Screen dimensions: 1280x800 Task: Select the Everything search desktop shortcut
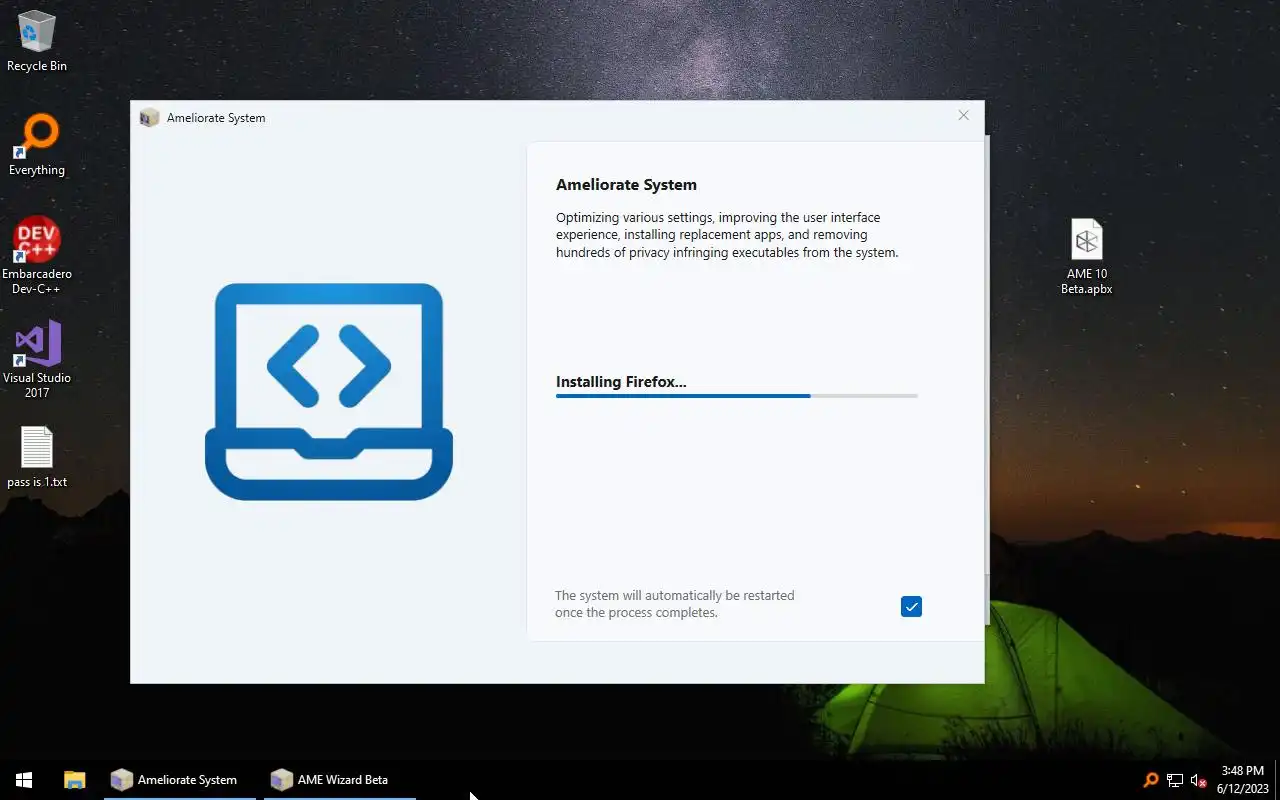(37, 145)
